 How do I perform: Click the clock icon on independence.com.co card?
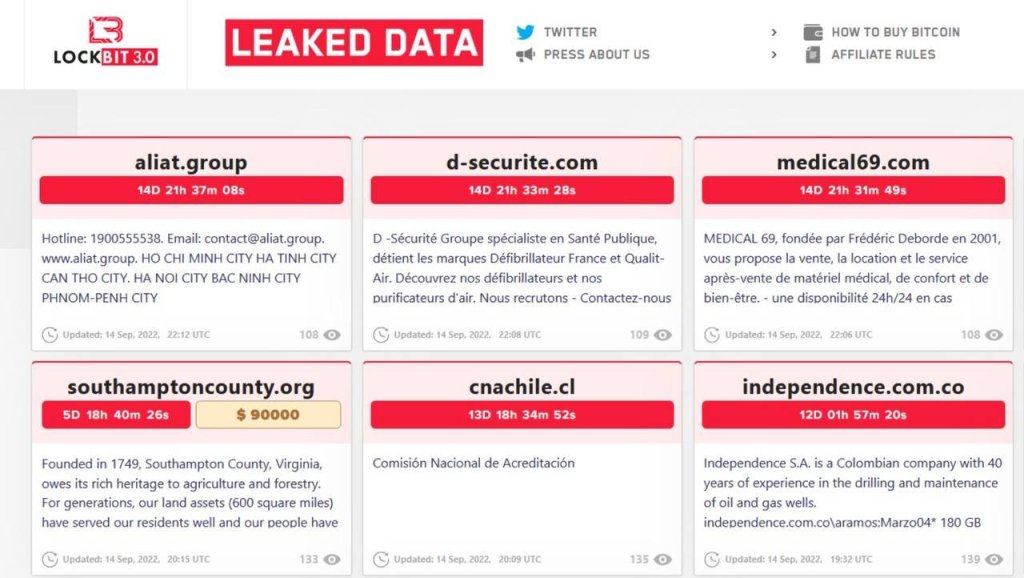[712, 559]
